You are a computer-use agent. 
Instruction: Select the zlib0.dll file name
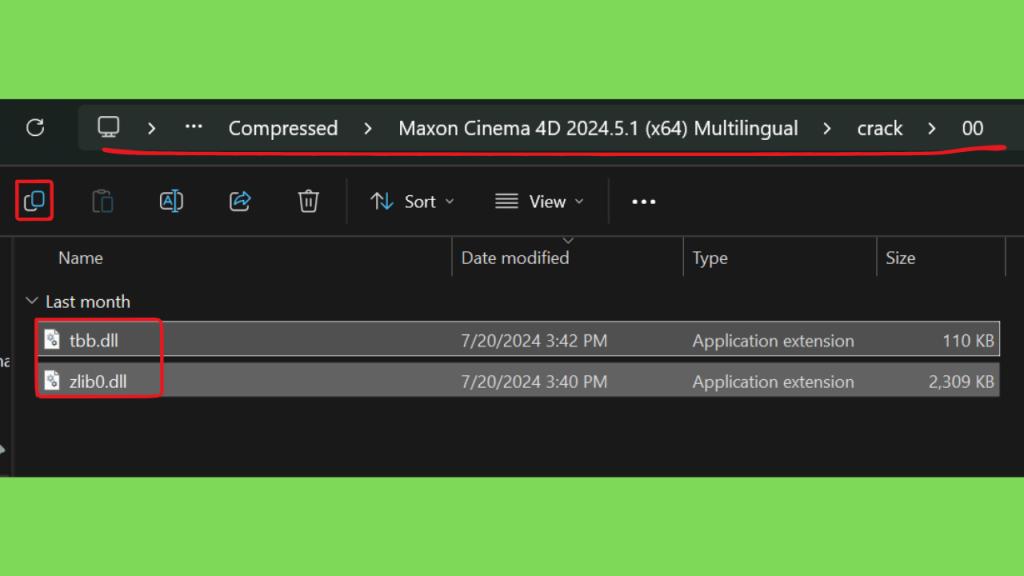click(98, 381)
